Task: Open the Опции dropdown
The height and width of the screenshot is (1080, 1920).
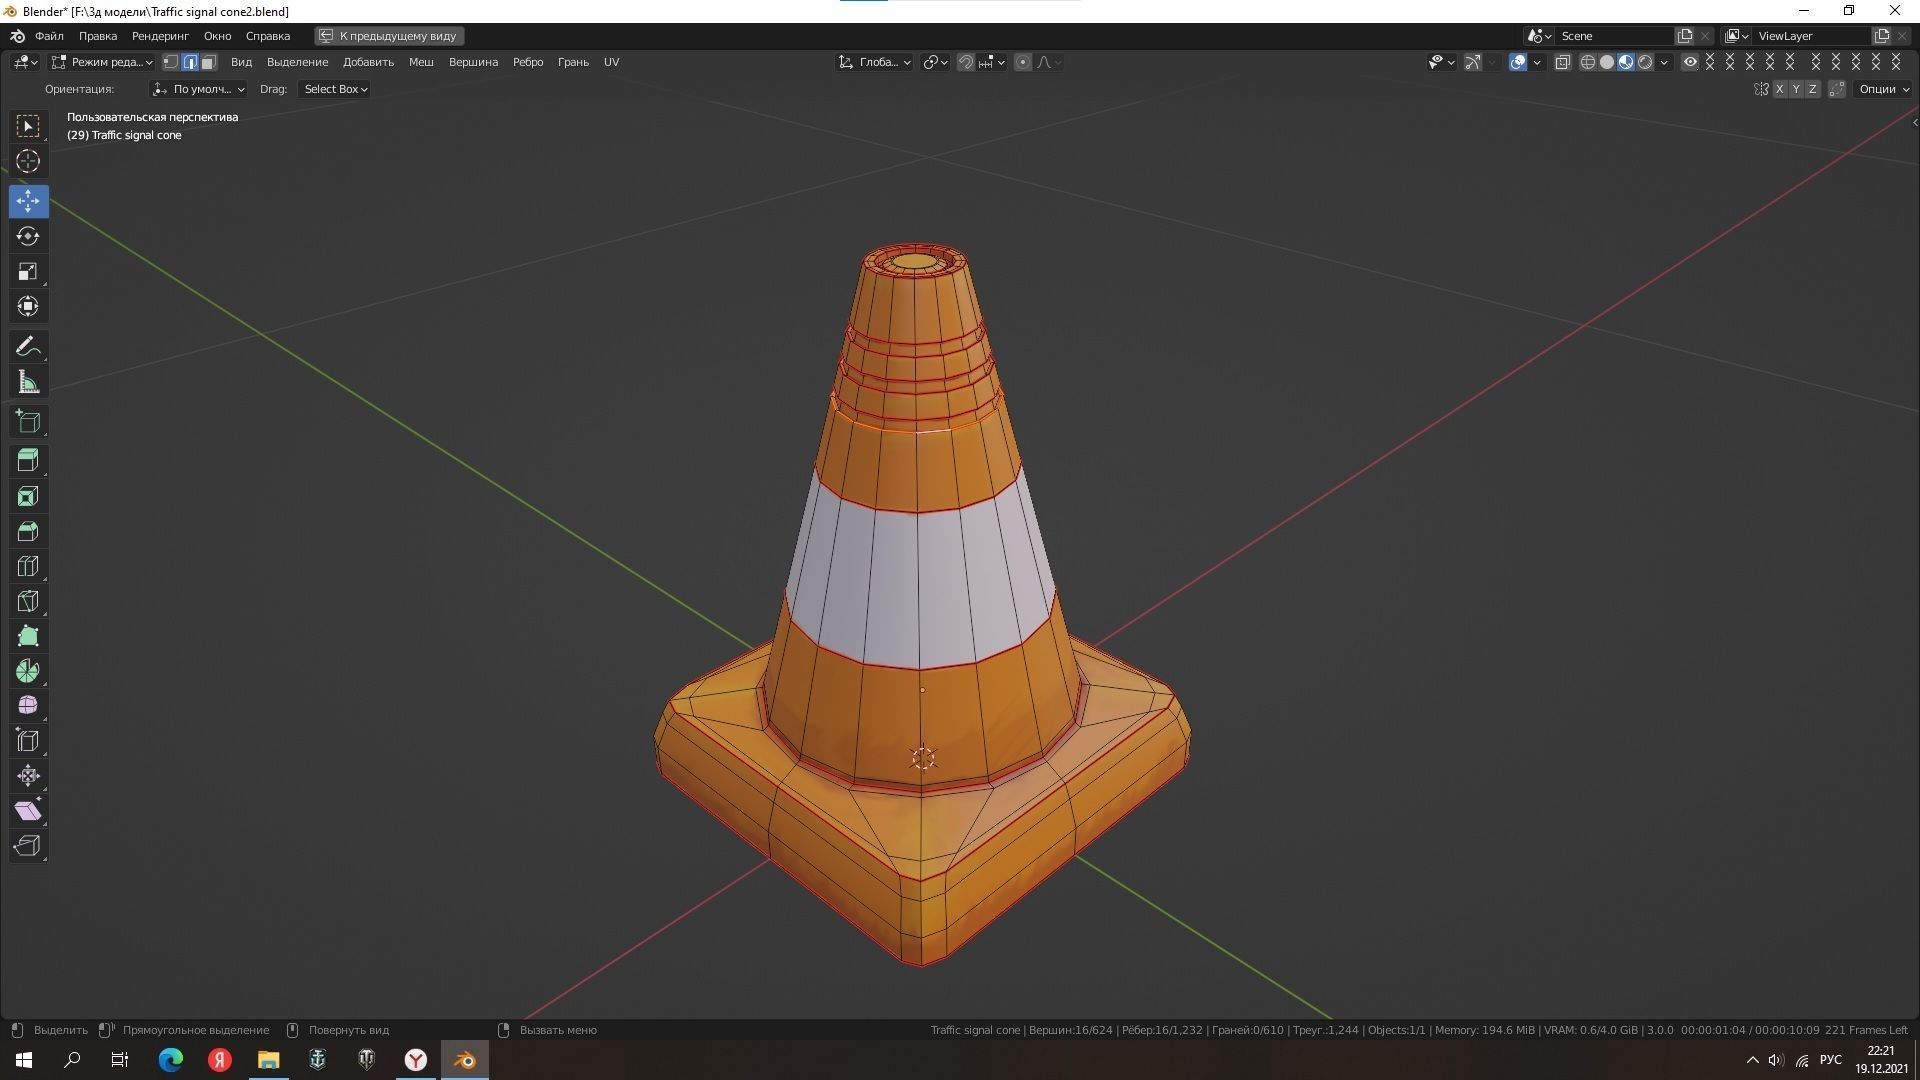Action: coord(1883,89)
